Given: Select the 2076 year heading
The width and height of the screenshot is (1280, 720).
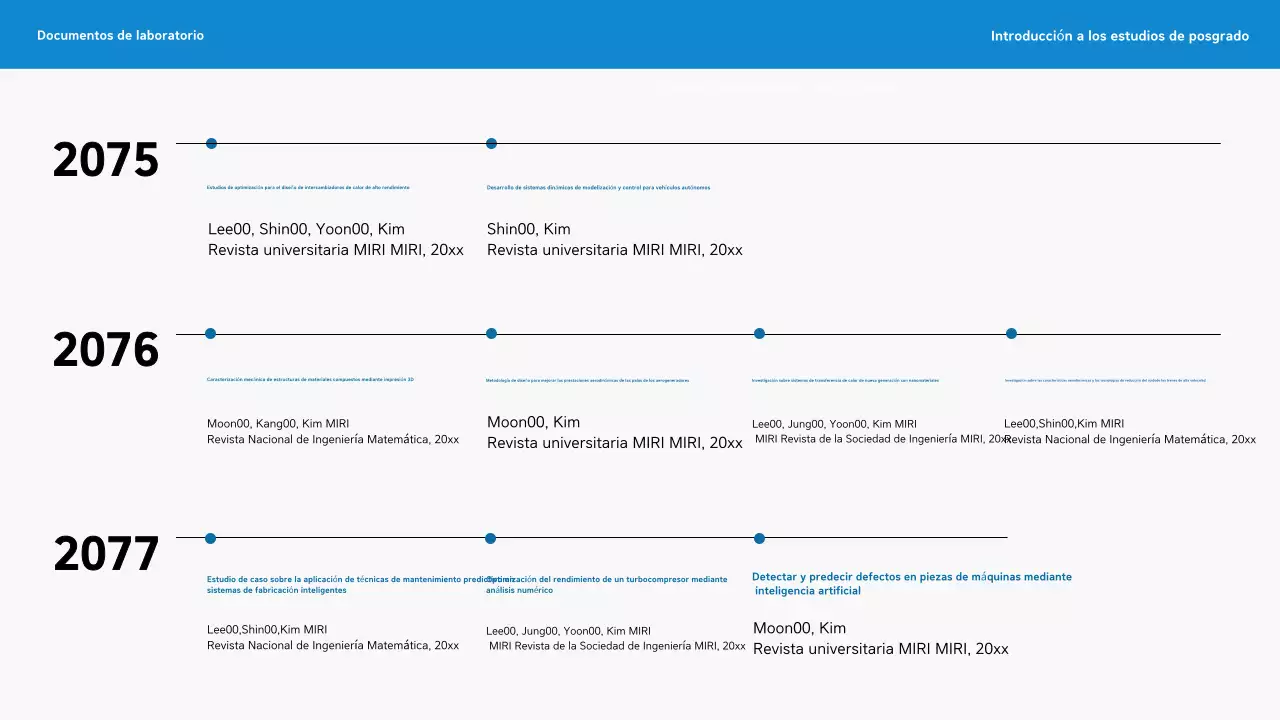Looking at the screenshot, I should (x=105, y=350).
